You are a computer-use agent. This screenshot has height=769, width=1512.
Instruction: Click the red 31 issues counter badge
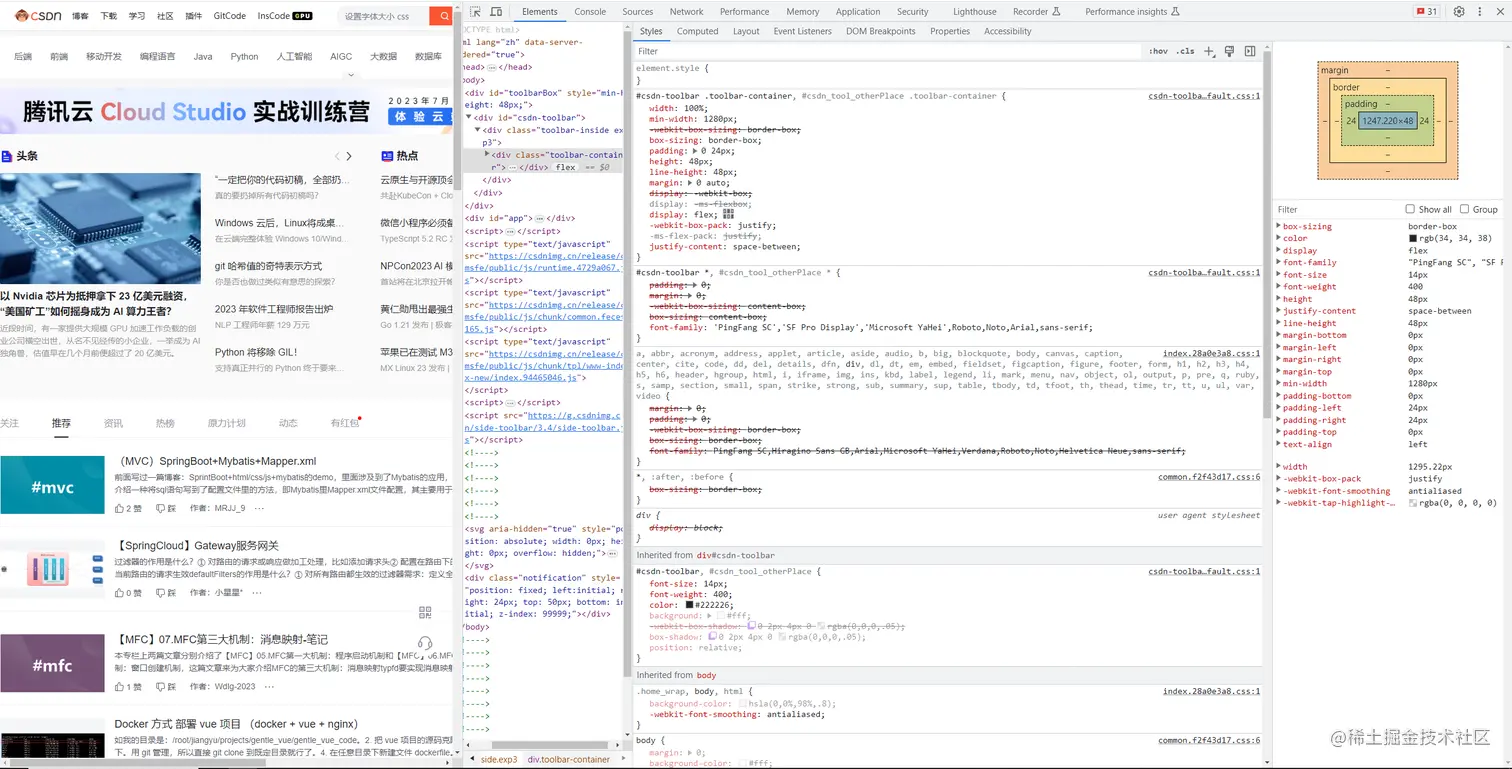(1427, 12)
